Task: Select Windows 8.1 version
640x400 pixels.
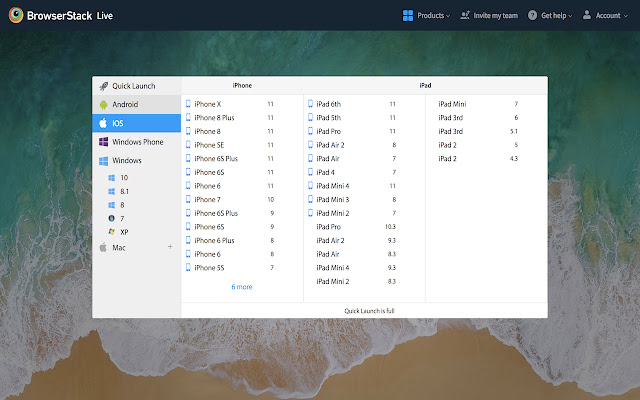Action: coord(124,190)
